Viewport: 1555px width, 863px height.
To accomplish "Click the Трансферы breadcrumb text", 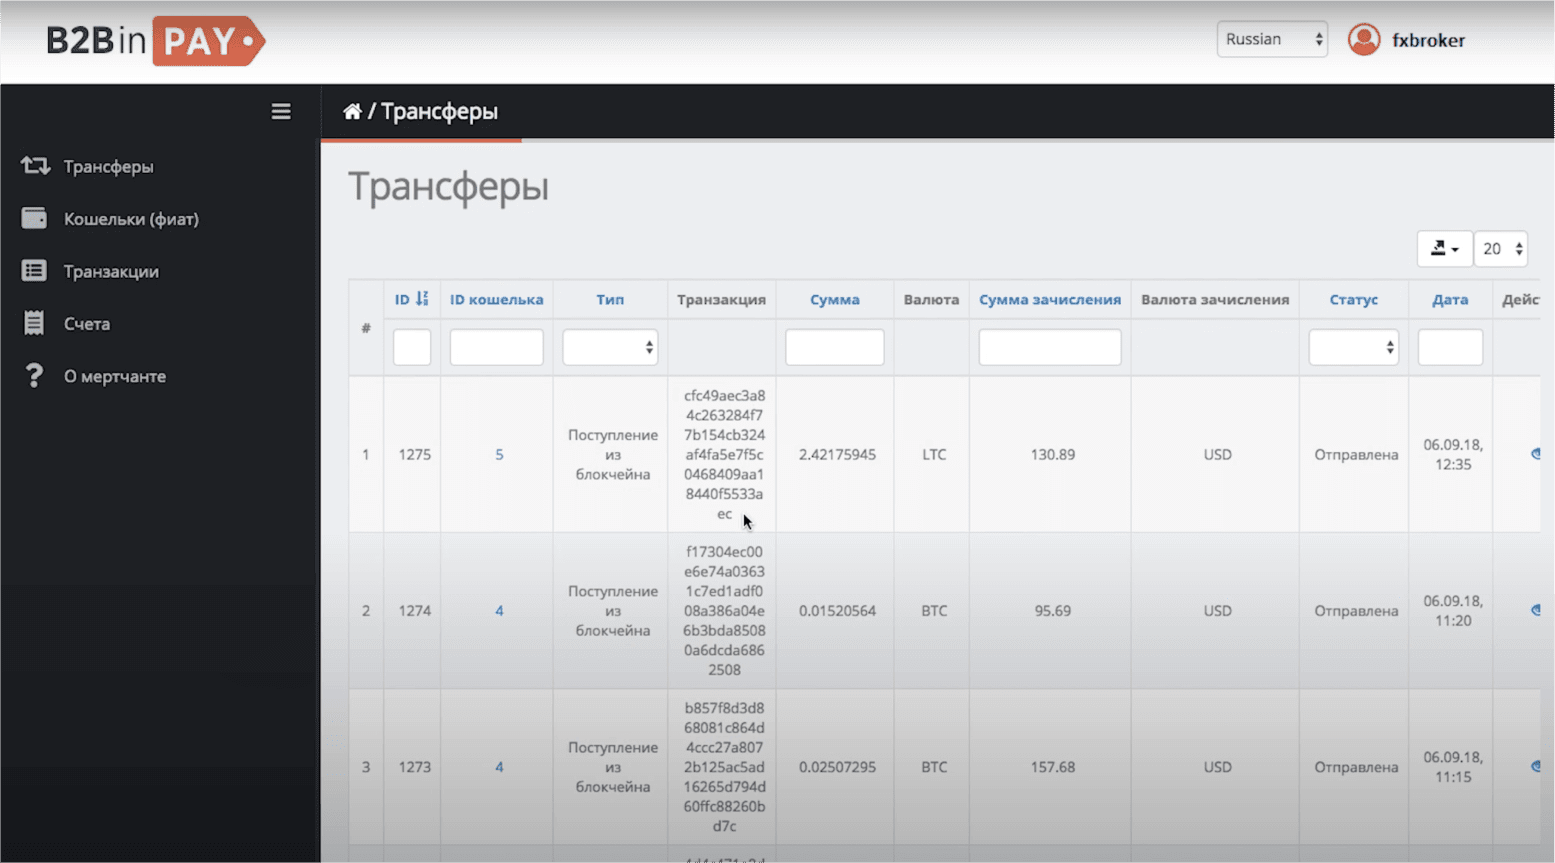I will [439, 111].
